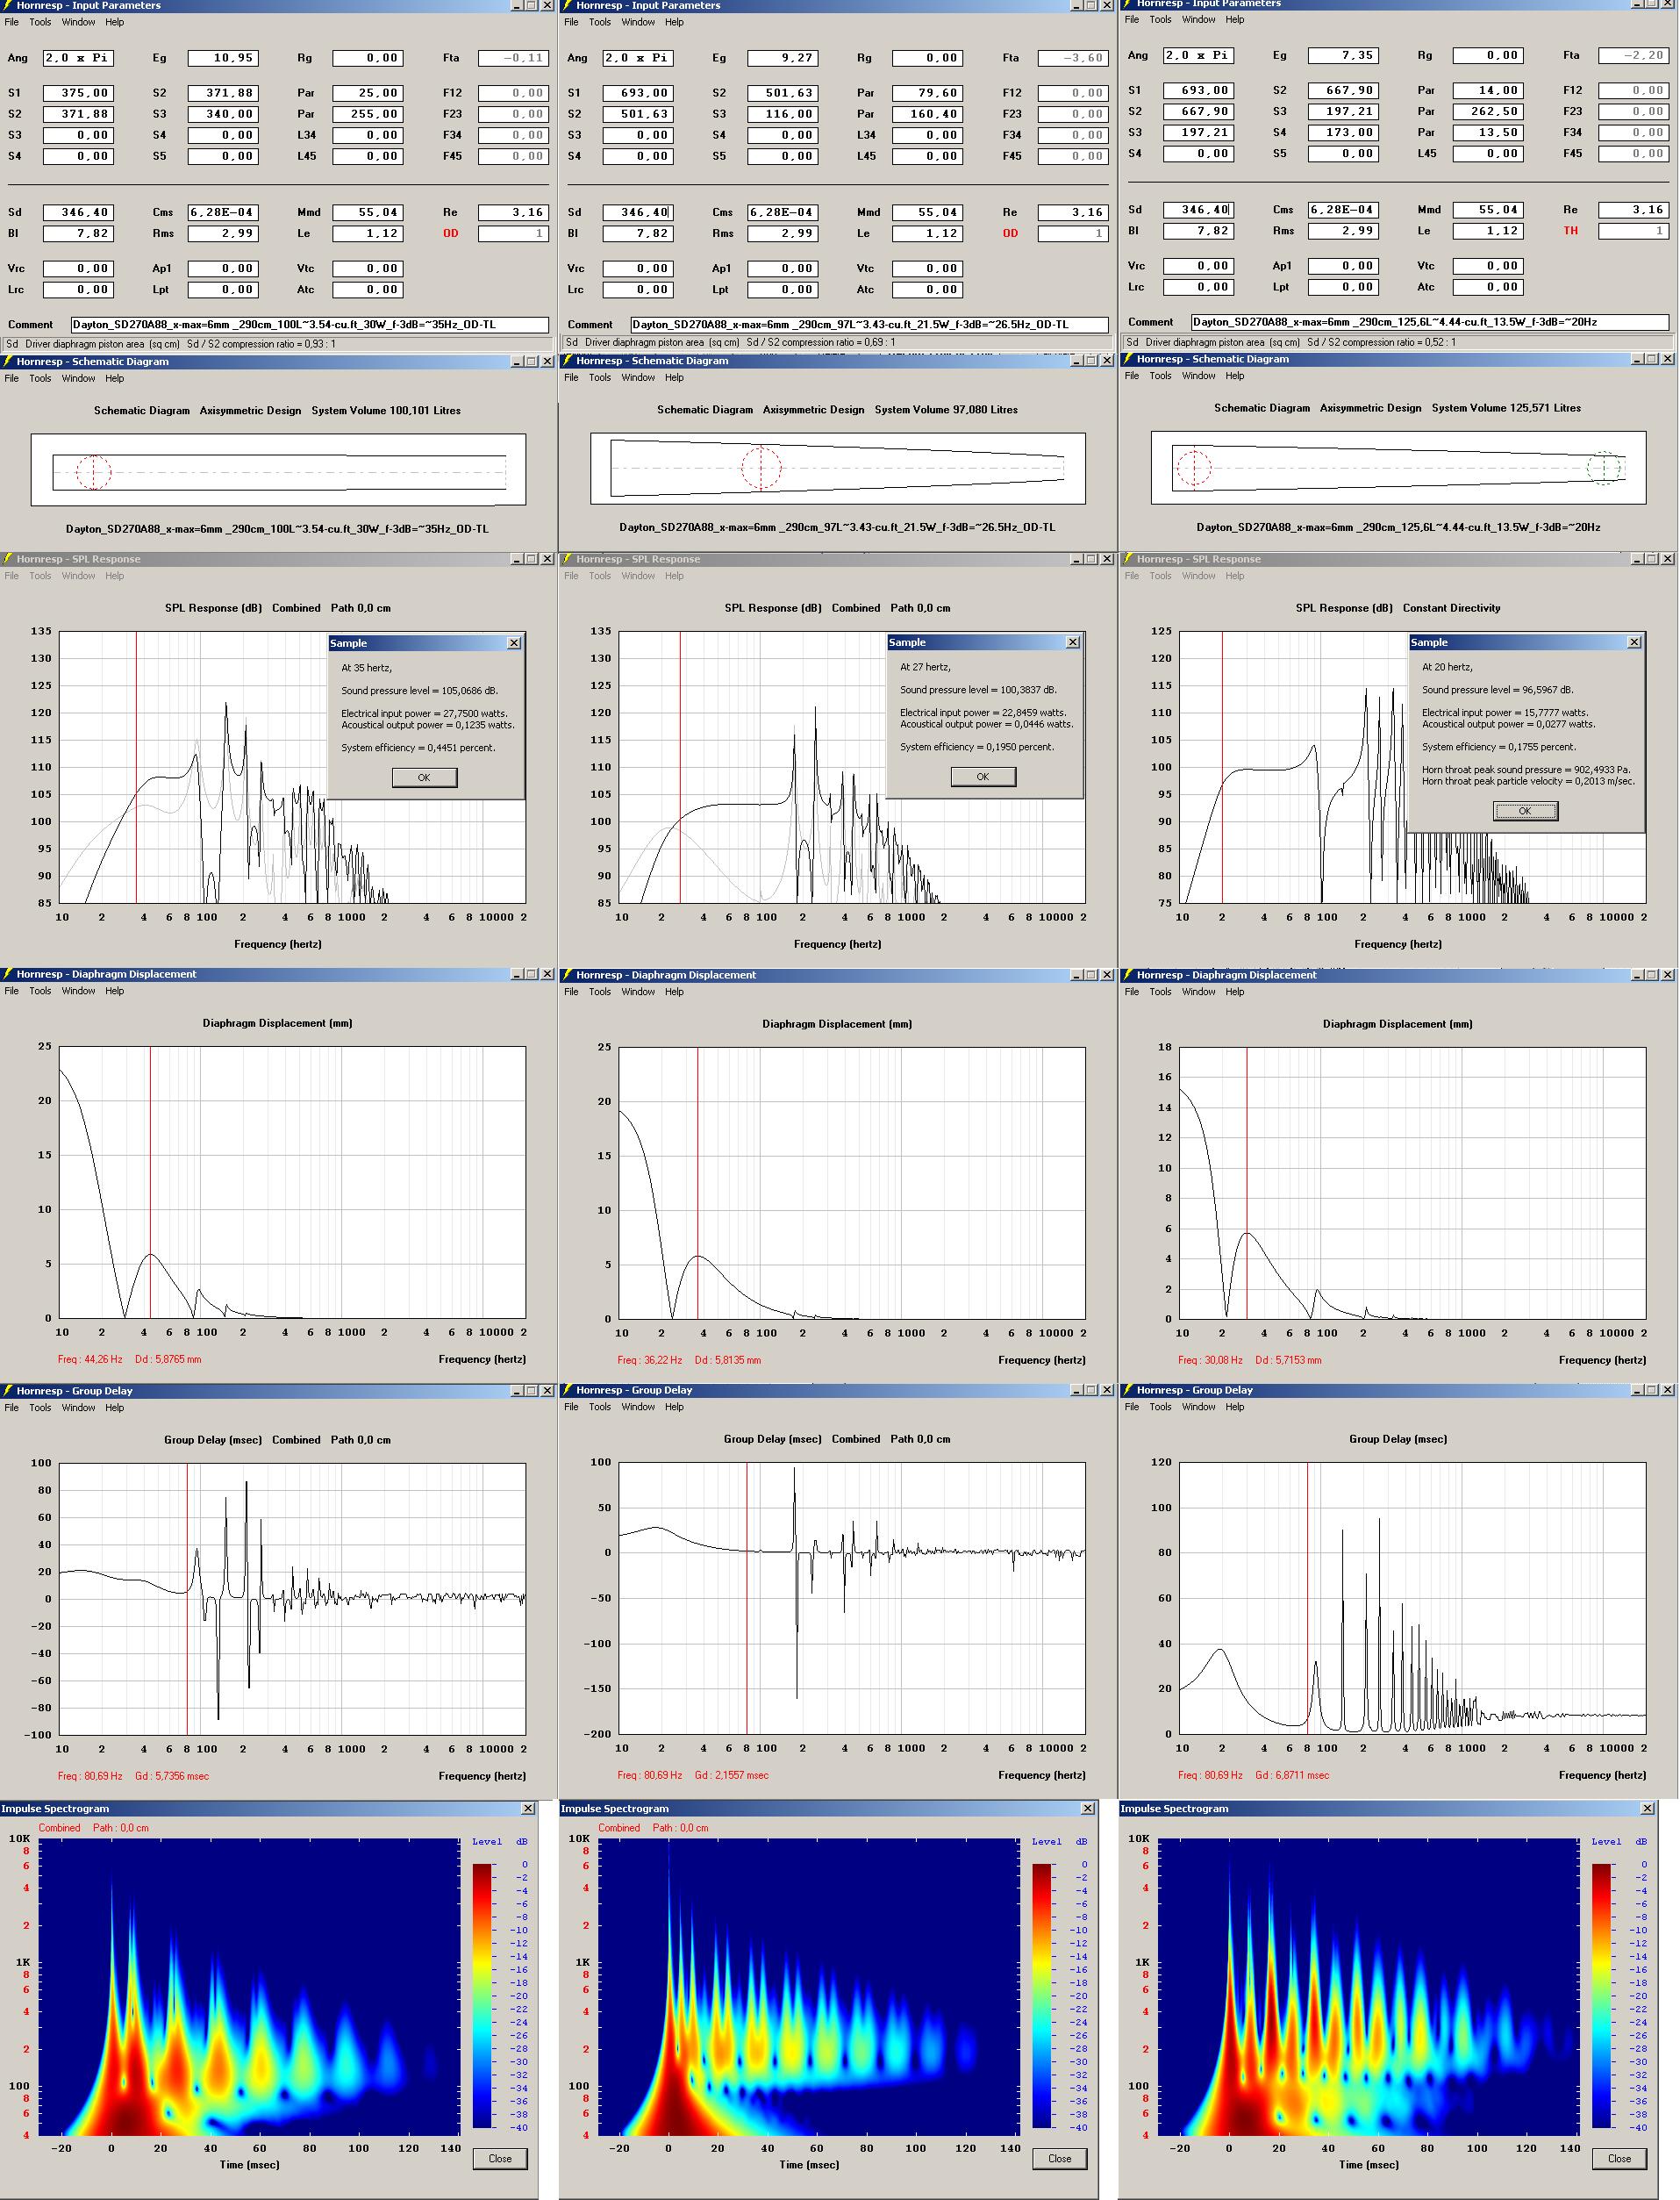Click the Par field showing 160,40

click(x=929, y=114)
